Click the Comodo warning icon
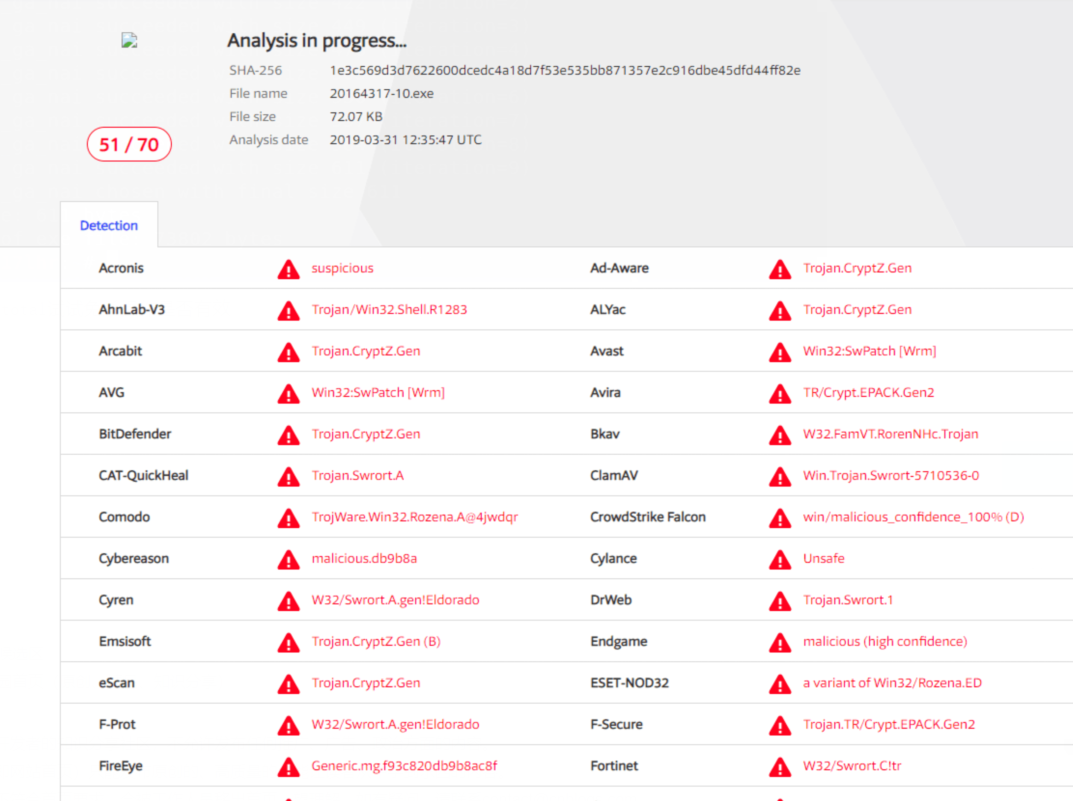 289,518
